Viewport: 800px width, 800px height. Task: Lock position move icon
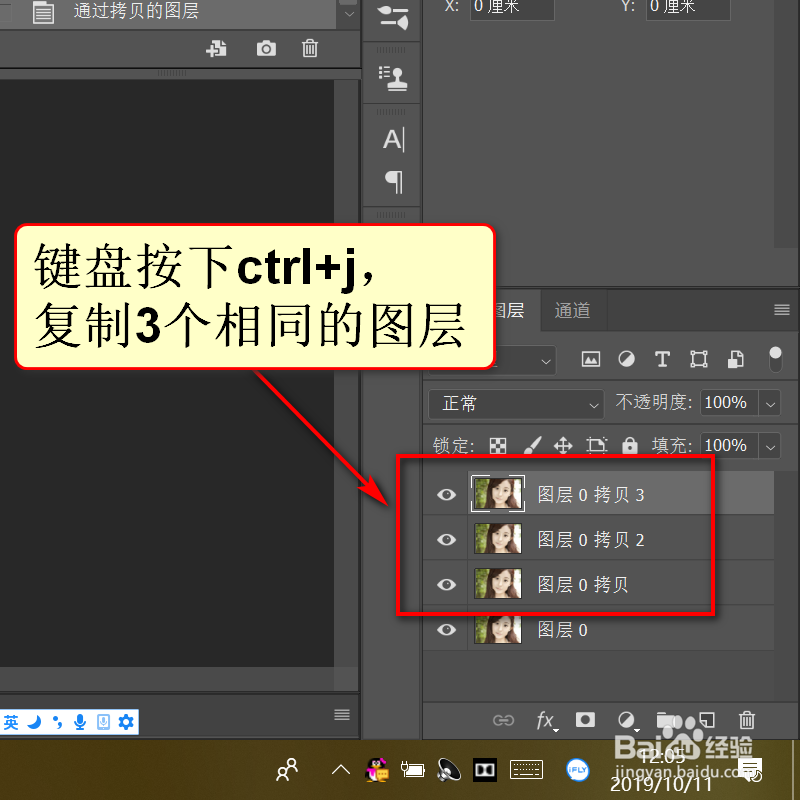click(563, 445)
